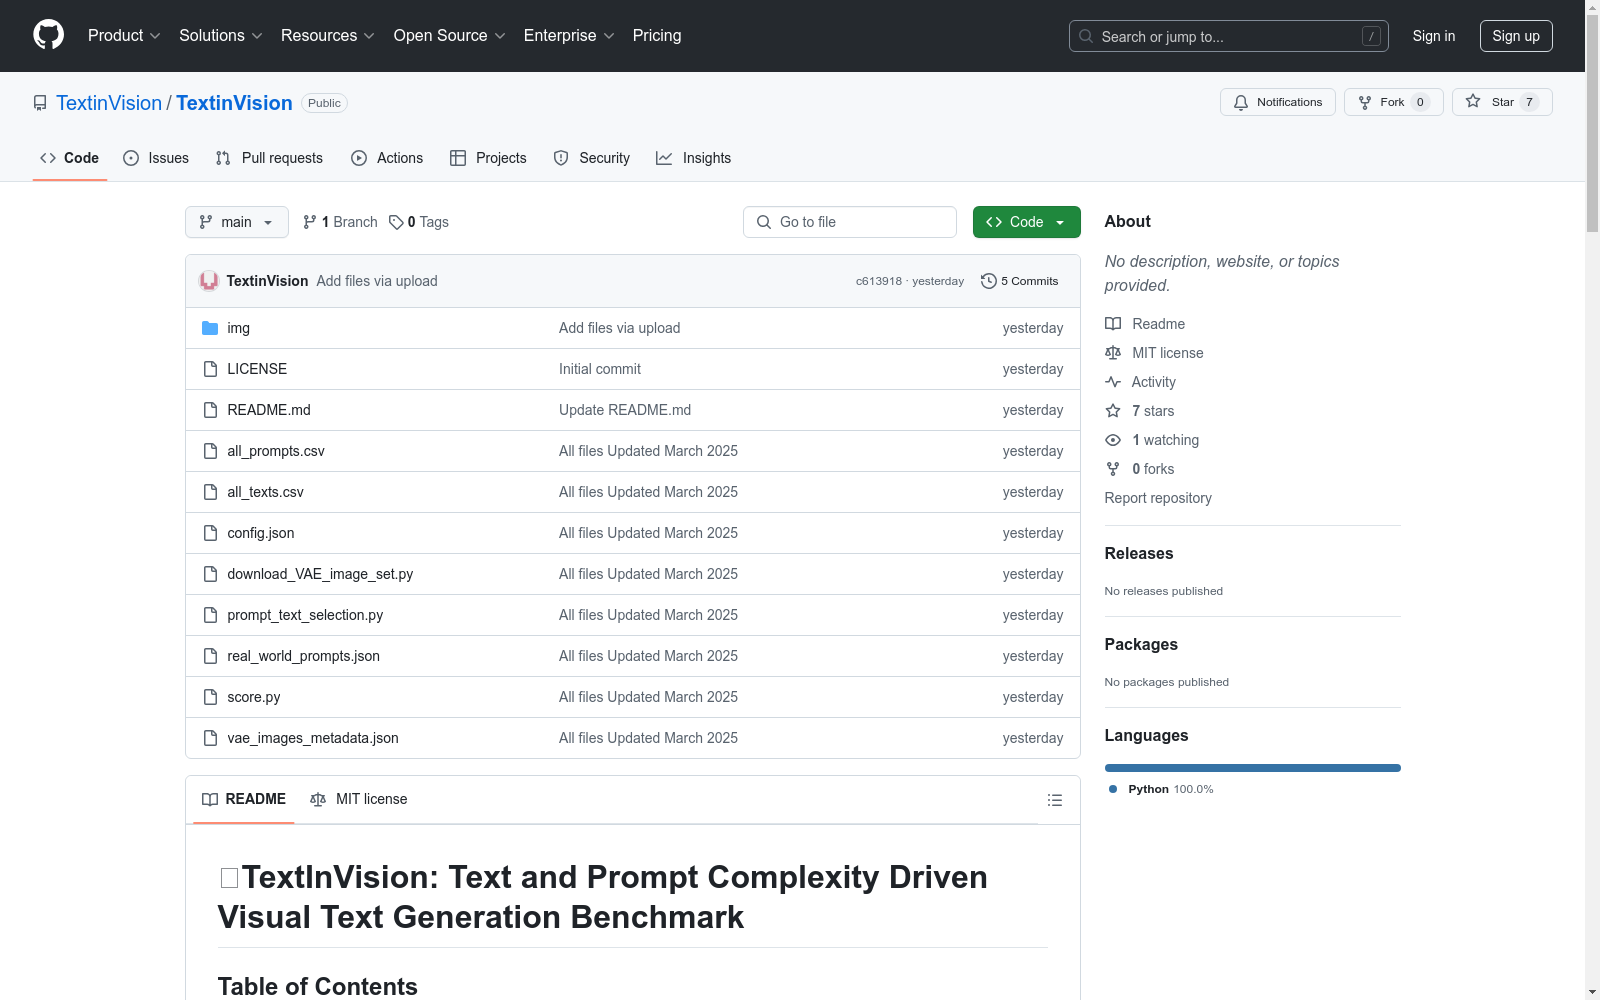Image resolution: width=1600 pixels, height=1000 pixels.
Task: Click the repository icon before TextinVision
Action: pyautogui.click(x=40, y=103)
